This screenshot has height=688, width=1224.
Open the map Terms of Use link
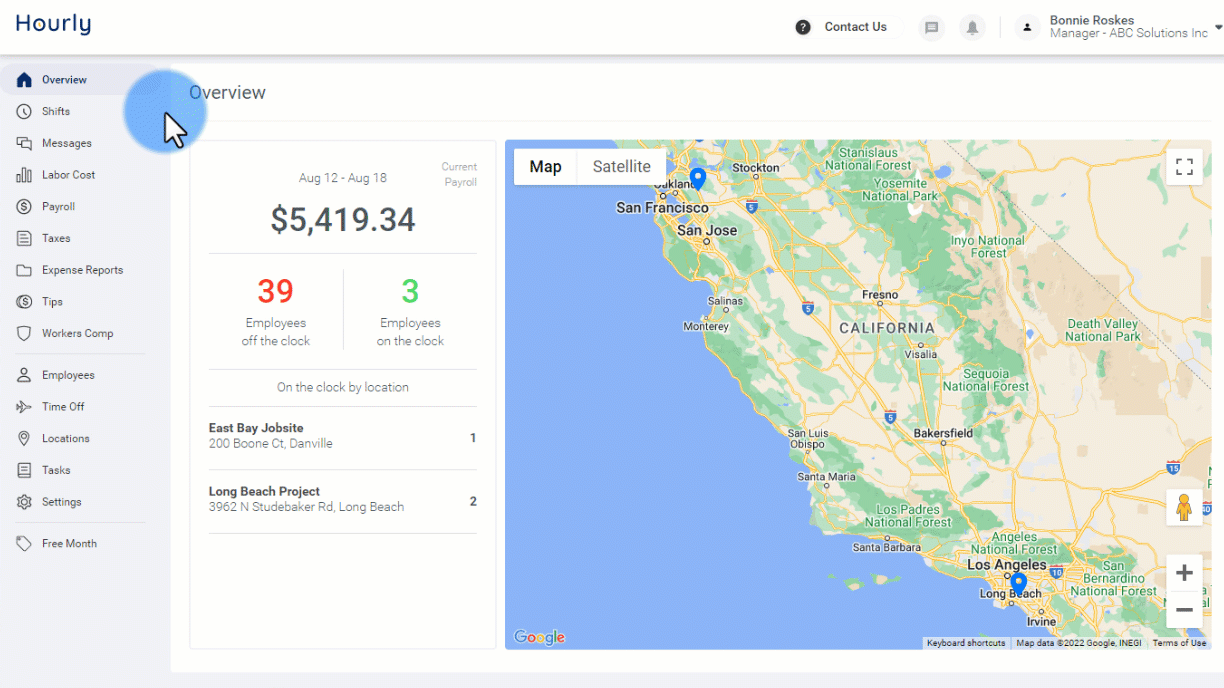pyautogui.click(x=1179, y=643)
